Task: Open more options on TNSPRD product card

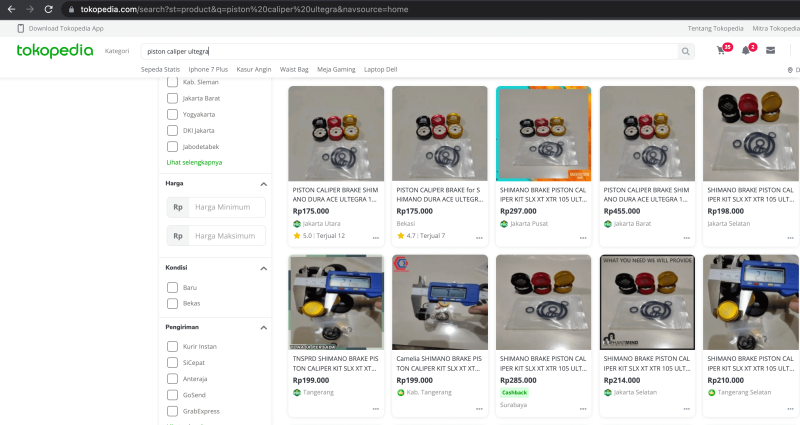Action: click(376, 409)
